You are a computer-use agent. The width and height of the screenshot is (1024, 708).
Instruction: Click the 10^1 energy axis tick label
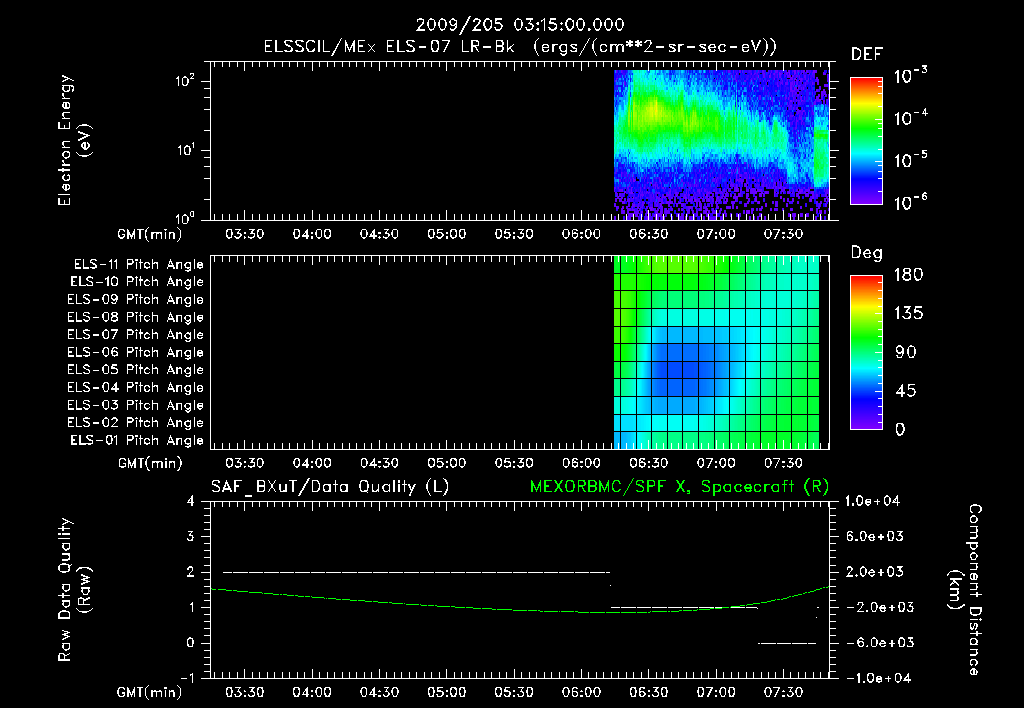point(185,150)
